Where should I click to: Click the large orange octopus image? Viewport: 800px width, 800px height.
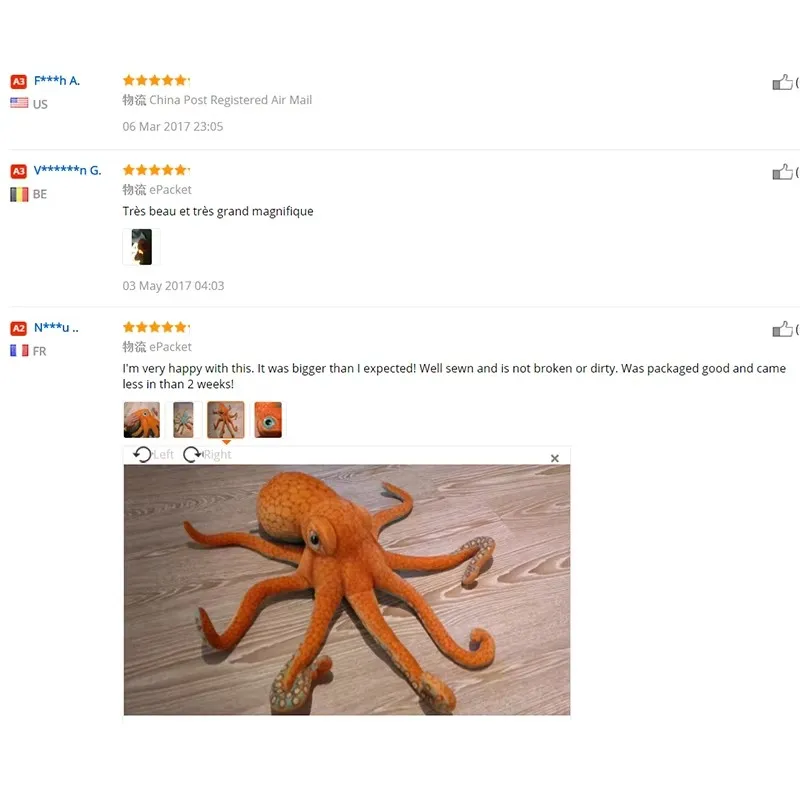pyautogui.click(x=347, y=589)
